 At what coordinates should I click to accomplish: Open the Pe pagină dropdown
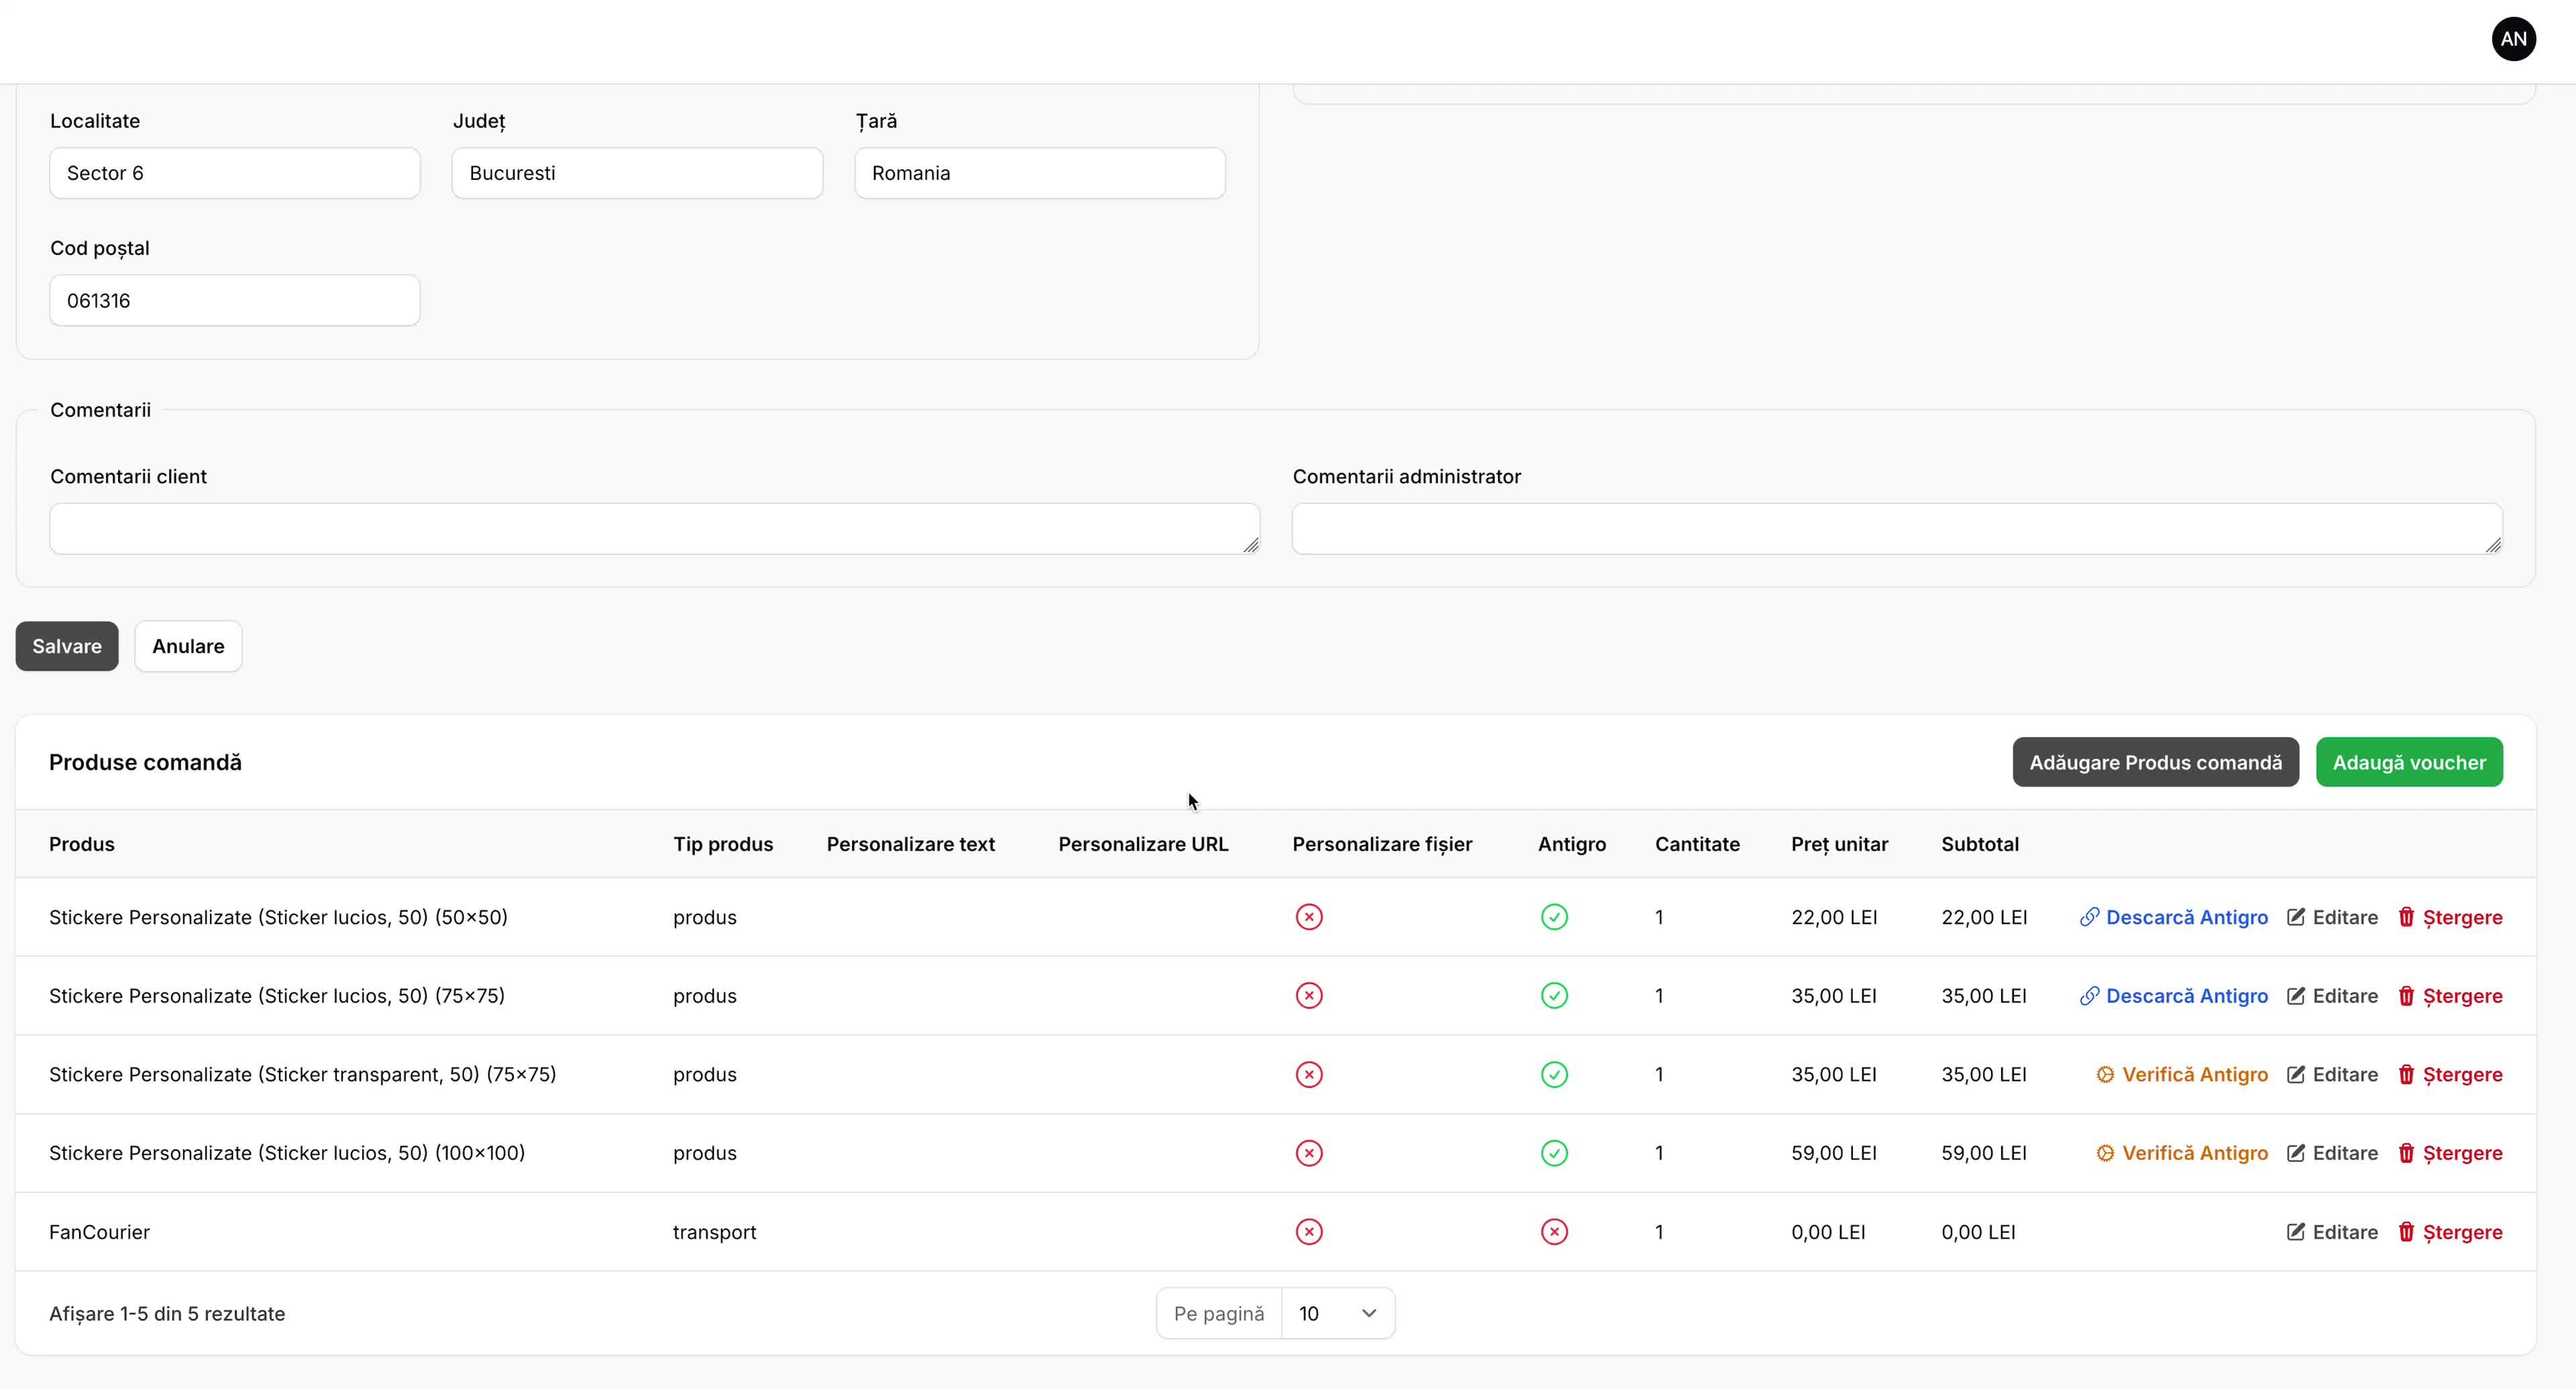(x=1337, y=1313)
